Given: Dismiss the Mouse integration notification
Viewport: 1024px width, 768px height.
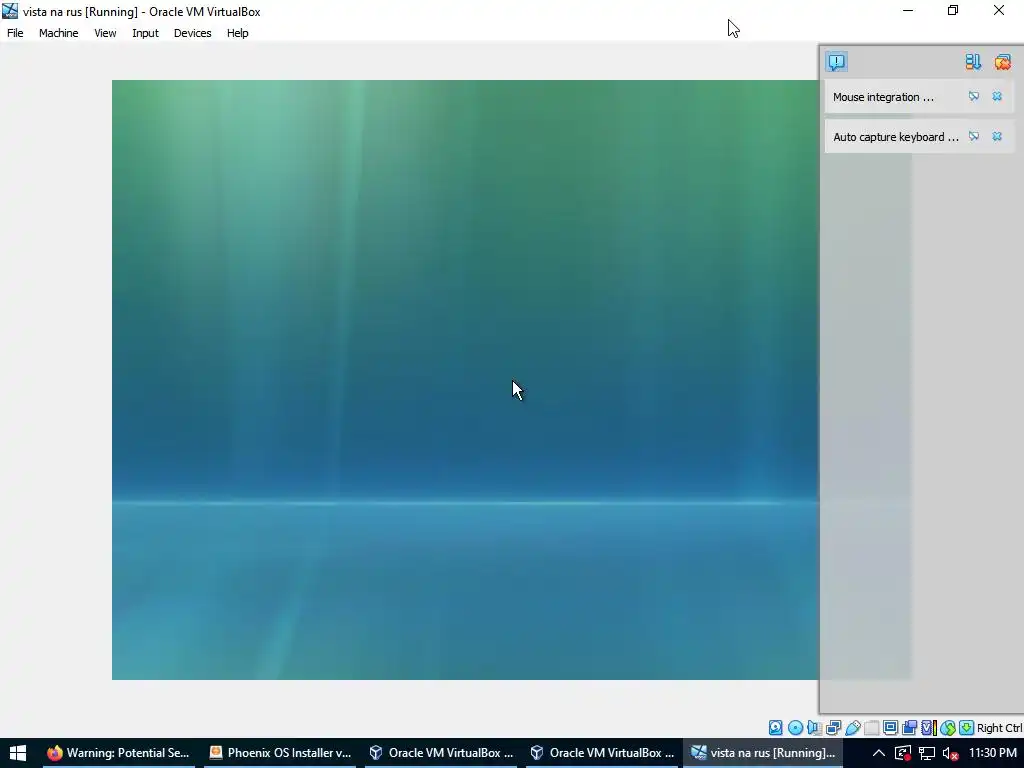Looking at the screenshot, I should (x=997, y=97).
